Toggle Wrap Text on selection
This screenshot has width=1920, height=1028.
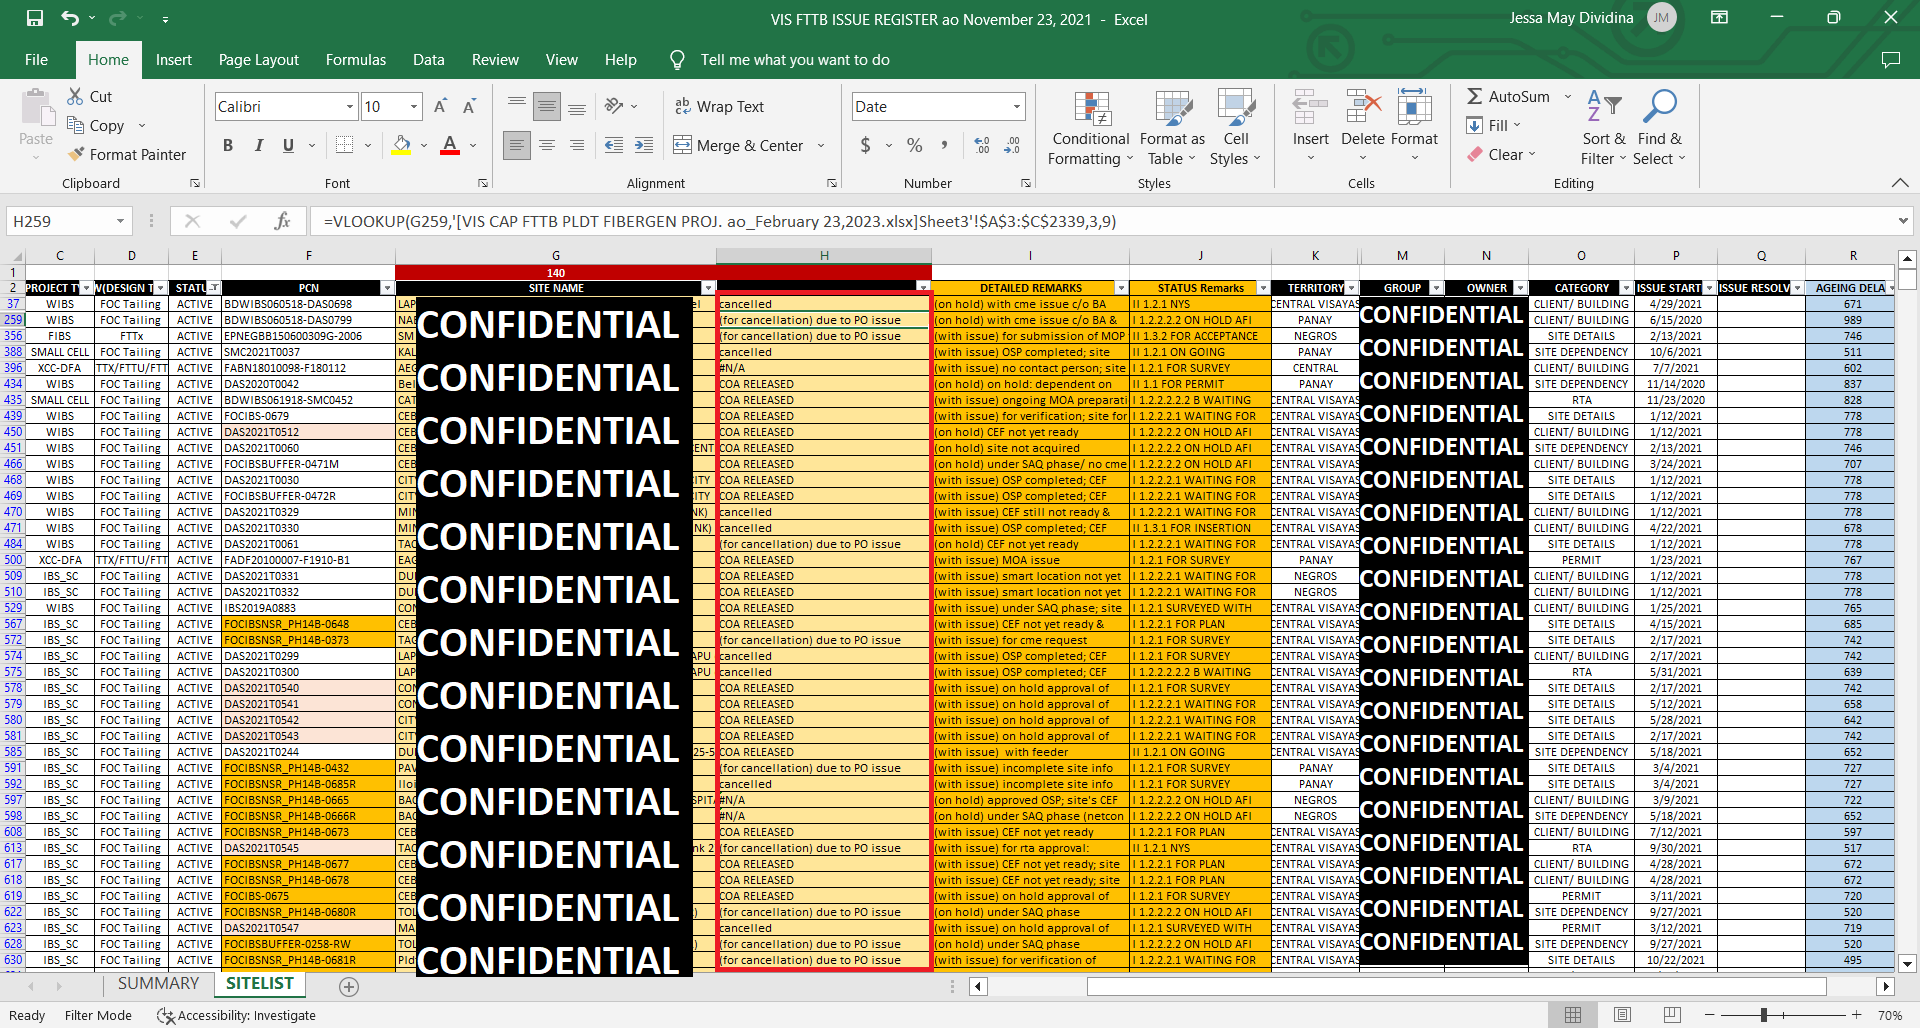coord(719,106)
